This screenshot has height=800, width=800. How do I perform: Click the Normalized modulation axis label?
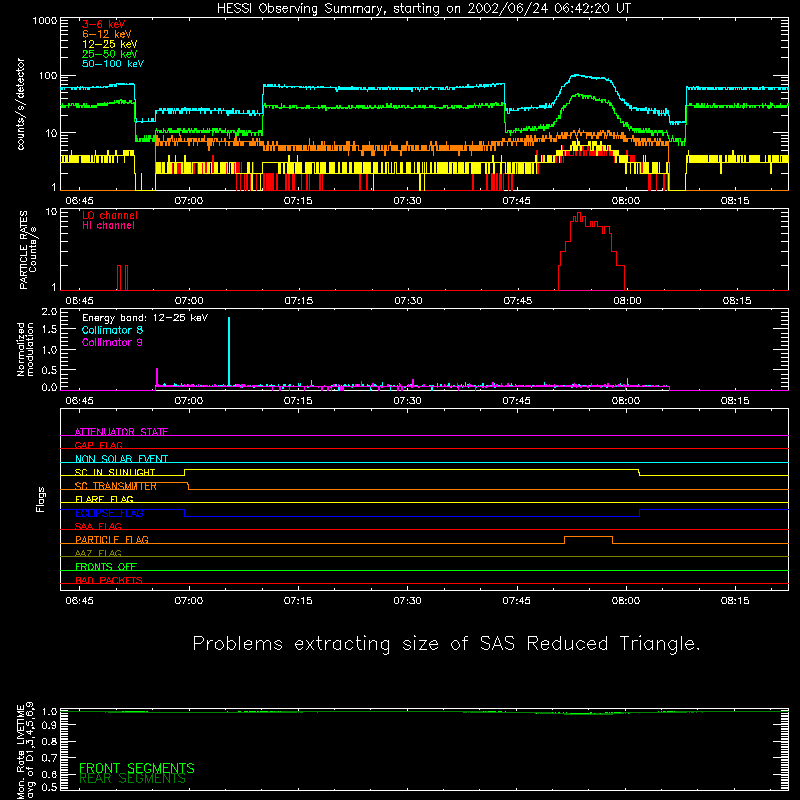click(x=25, y=349)
